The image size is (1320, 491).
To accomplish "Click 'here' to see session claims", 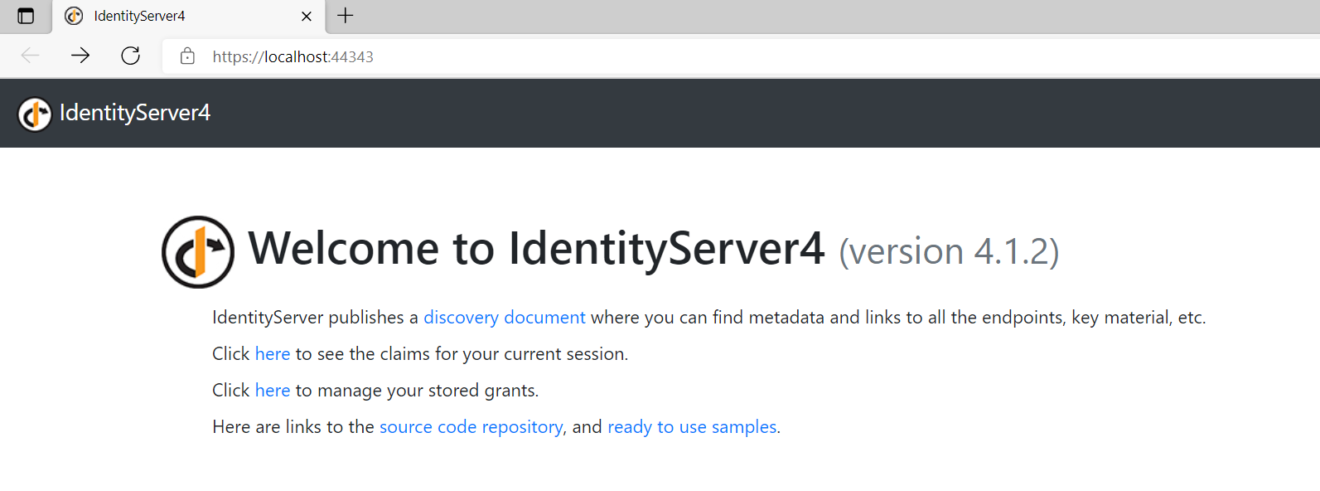I will click(x=272, y=354).
